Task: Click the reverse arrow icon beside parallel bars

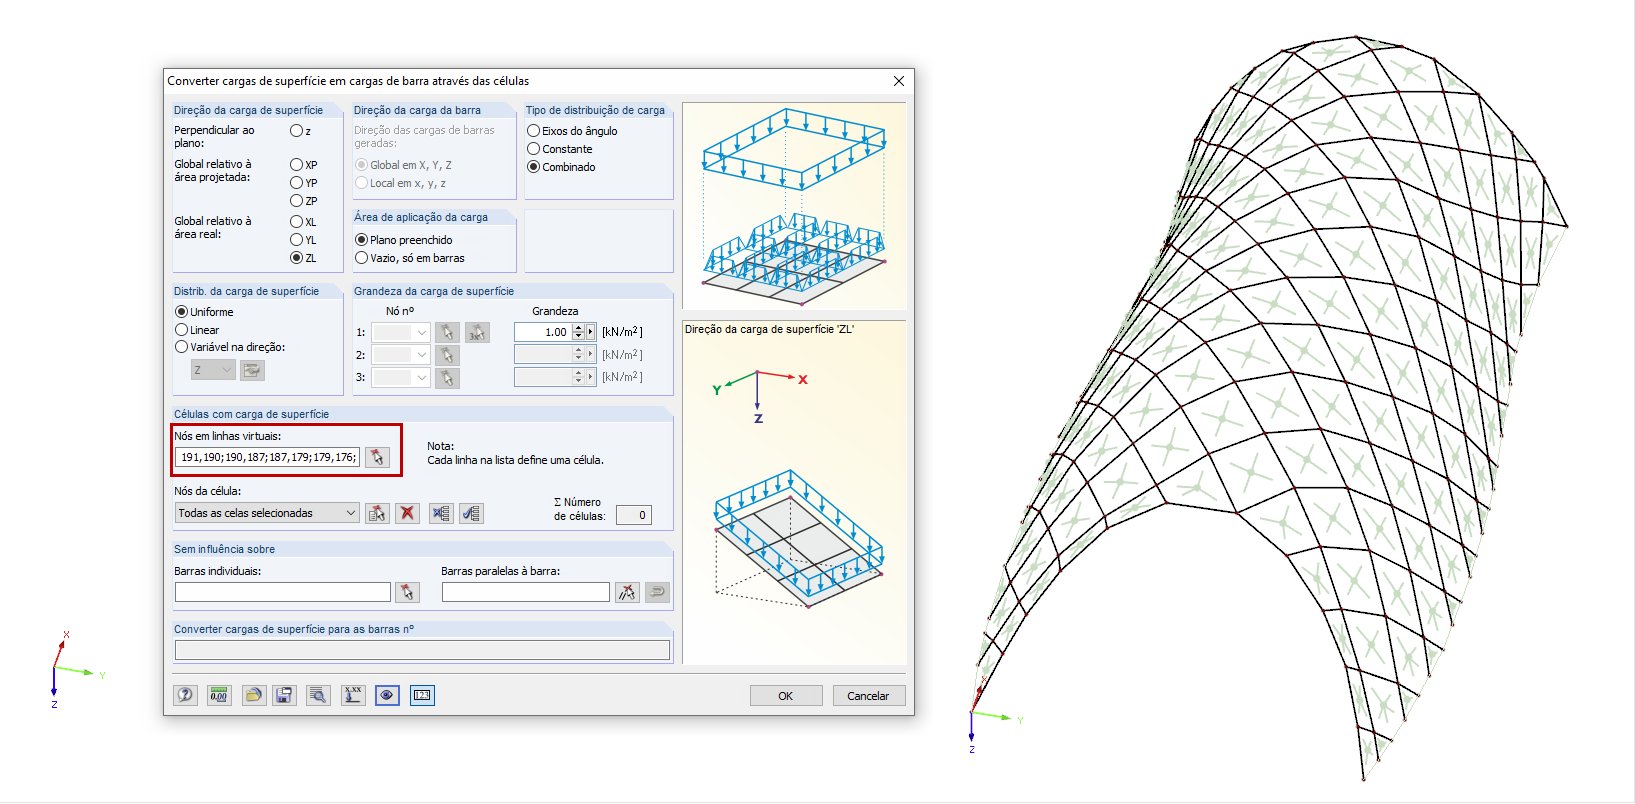Action: tap(657, 592)
